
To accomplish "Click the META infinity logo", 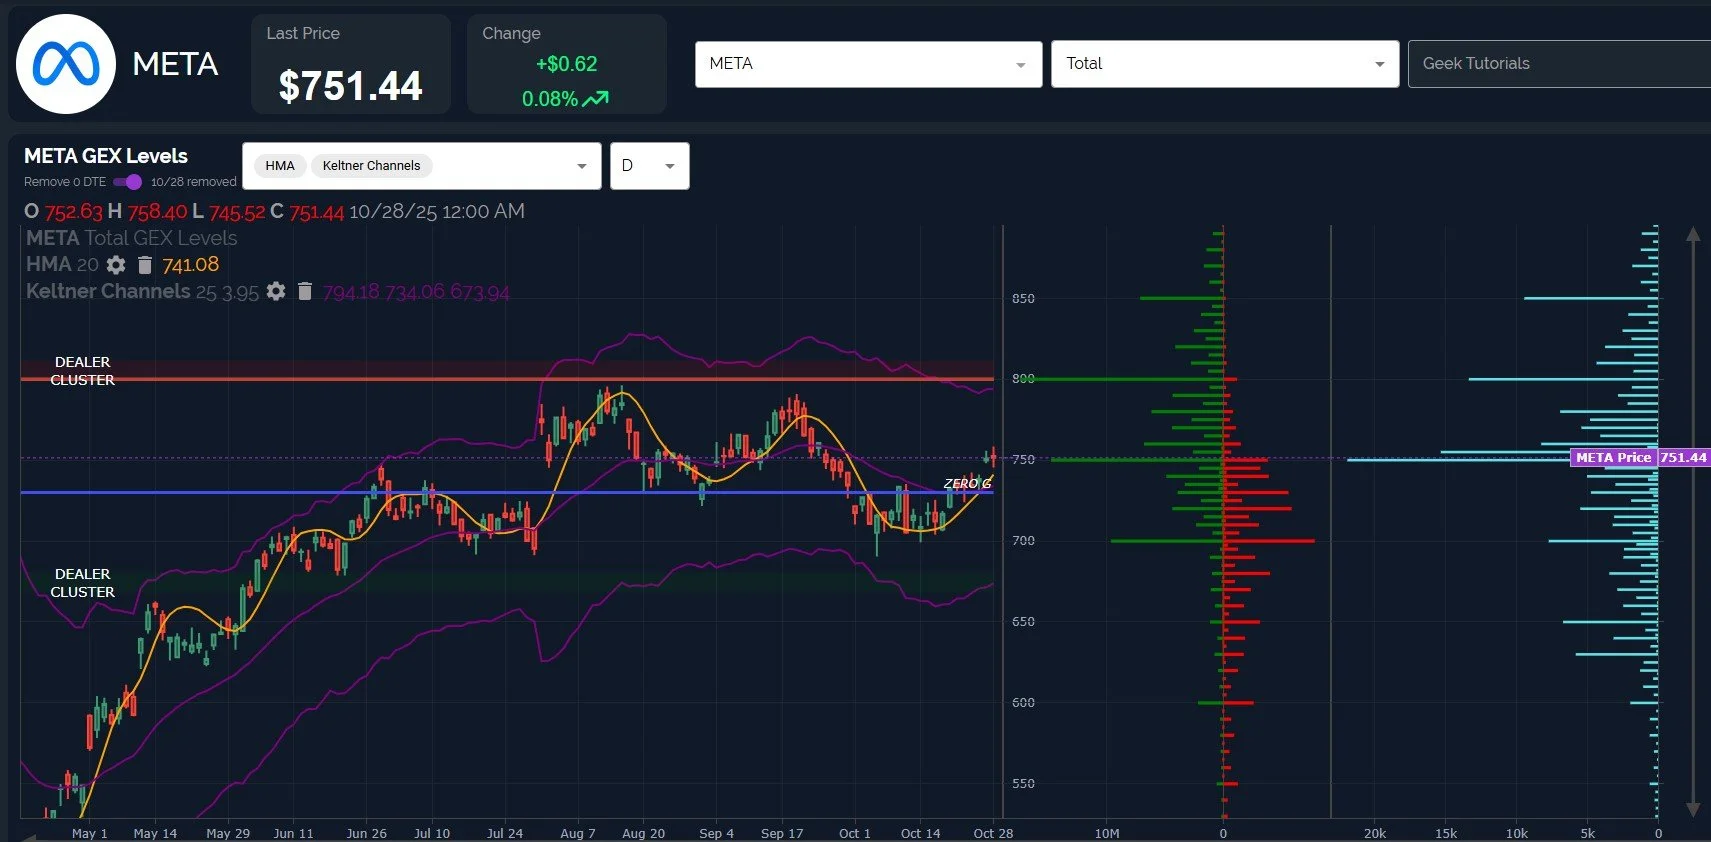I will [66, 64].
